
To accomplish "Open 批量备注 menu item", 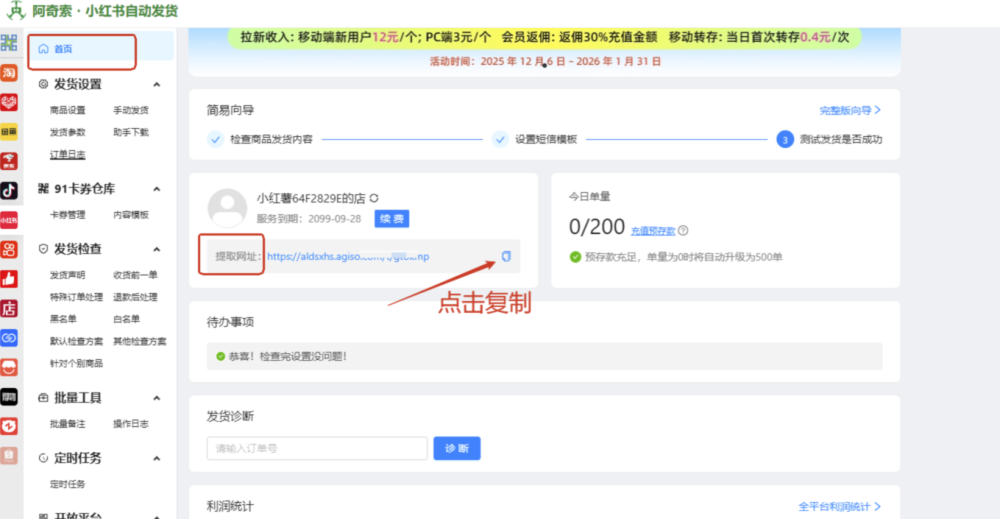I will click(x=68, y=424).
